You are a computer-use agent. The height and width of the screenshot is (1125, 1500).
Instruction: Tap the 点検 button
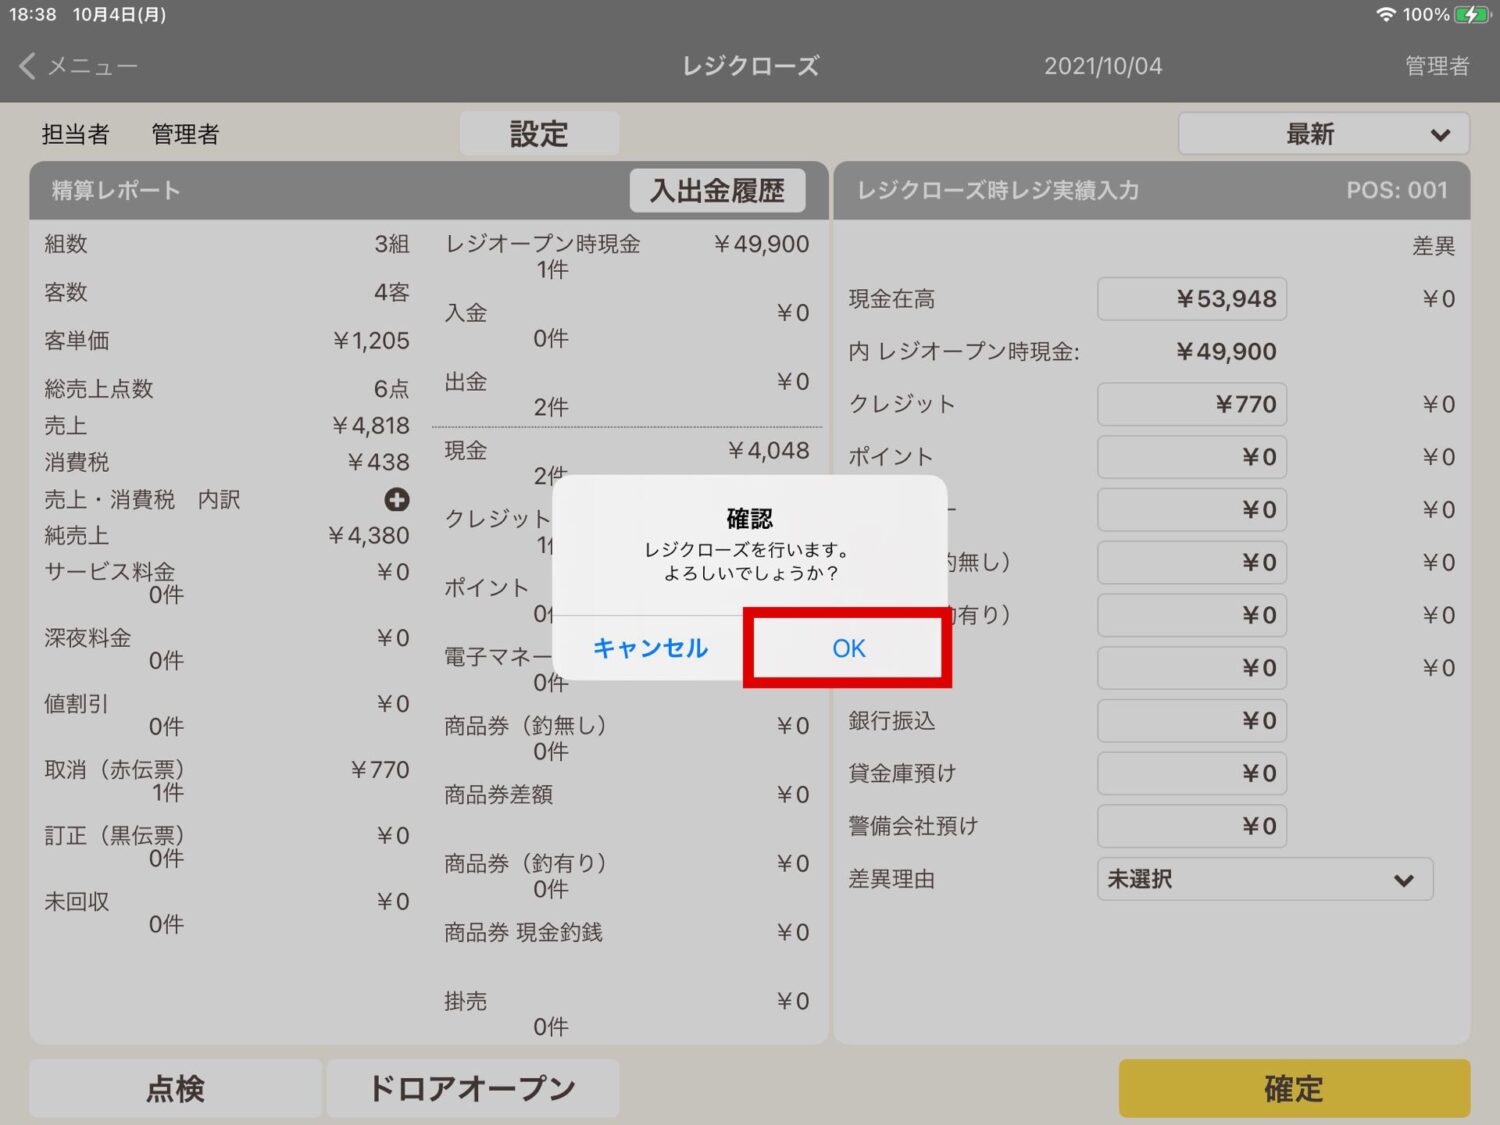pyautogui.click(x=176, y=1088)
